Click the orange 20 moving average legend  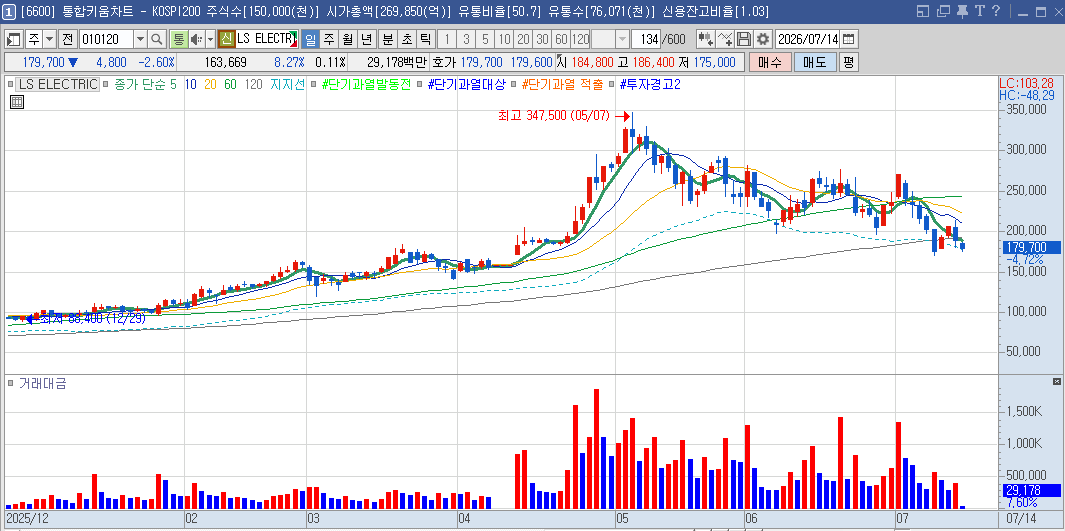click(x=211, y=85)
